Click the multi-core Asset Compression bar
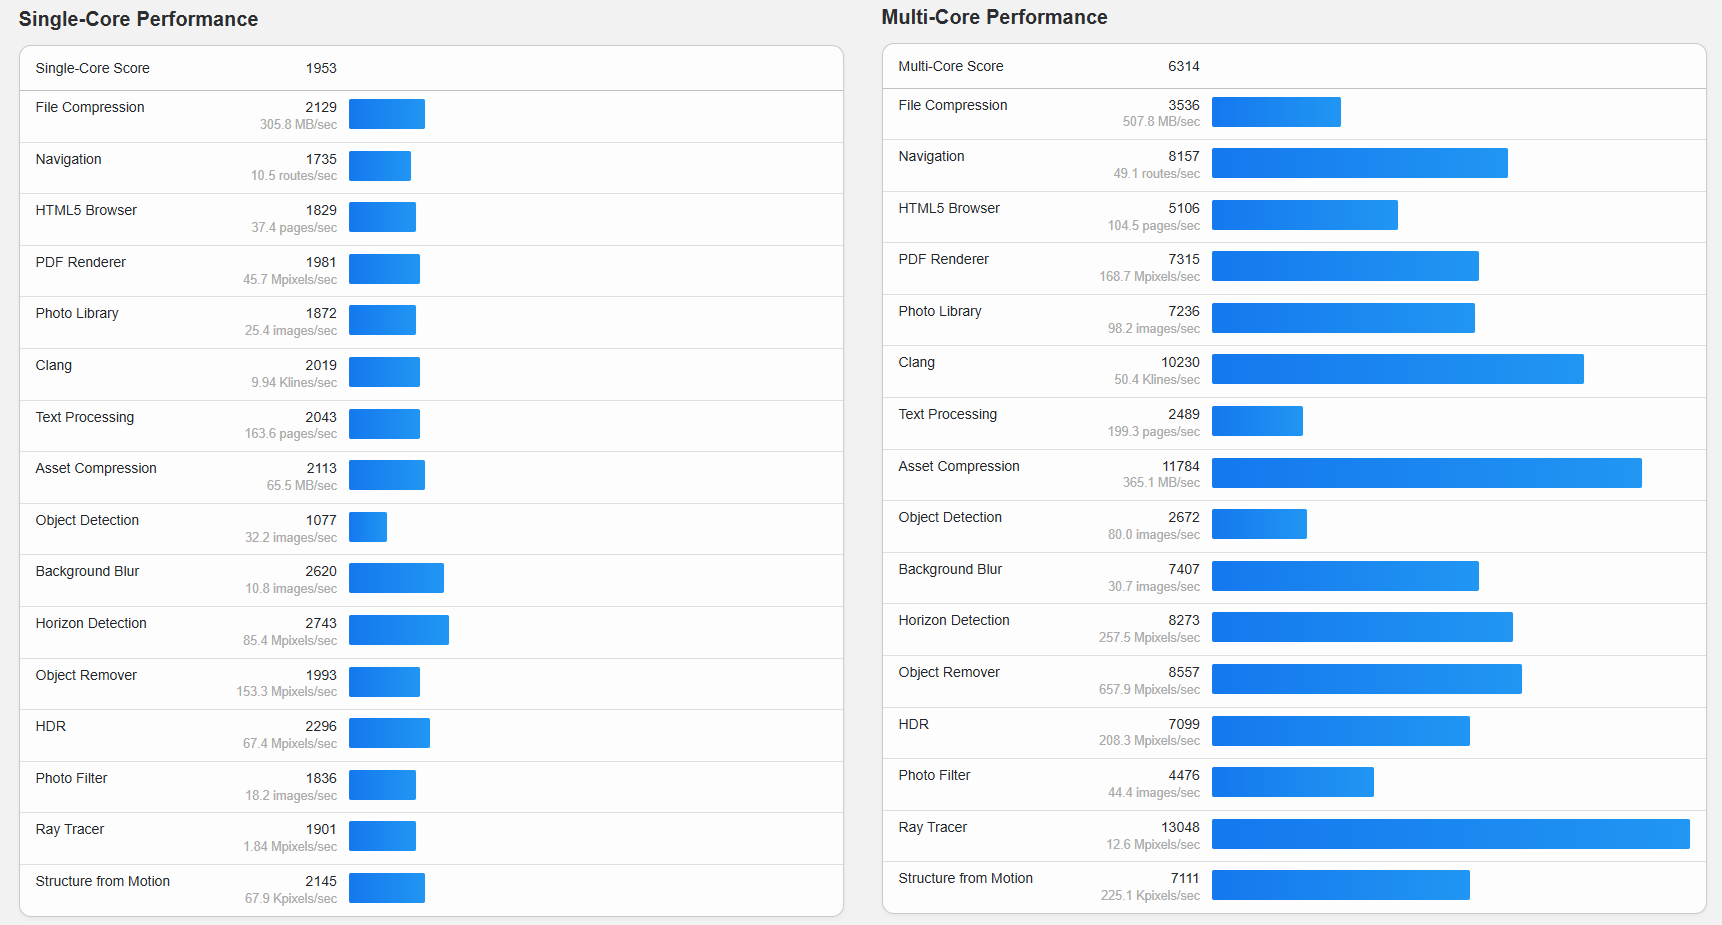1722x925 pixels. (1426, 473)
